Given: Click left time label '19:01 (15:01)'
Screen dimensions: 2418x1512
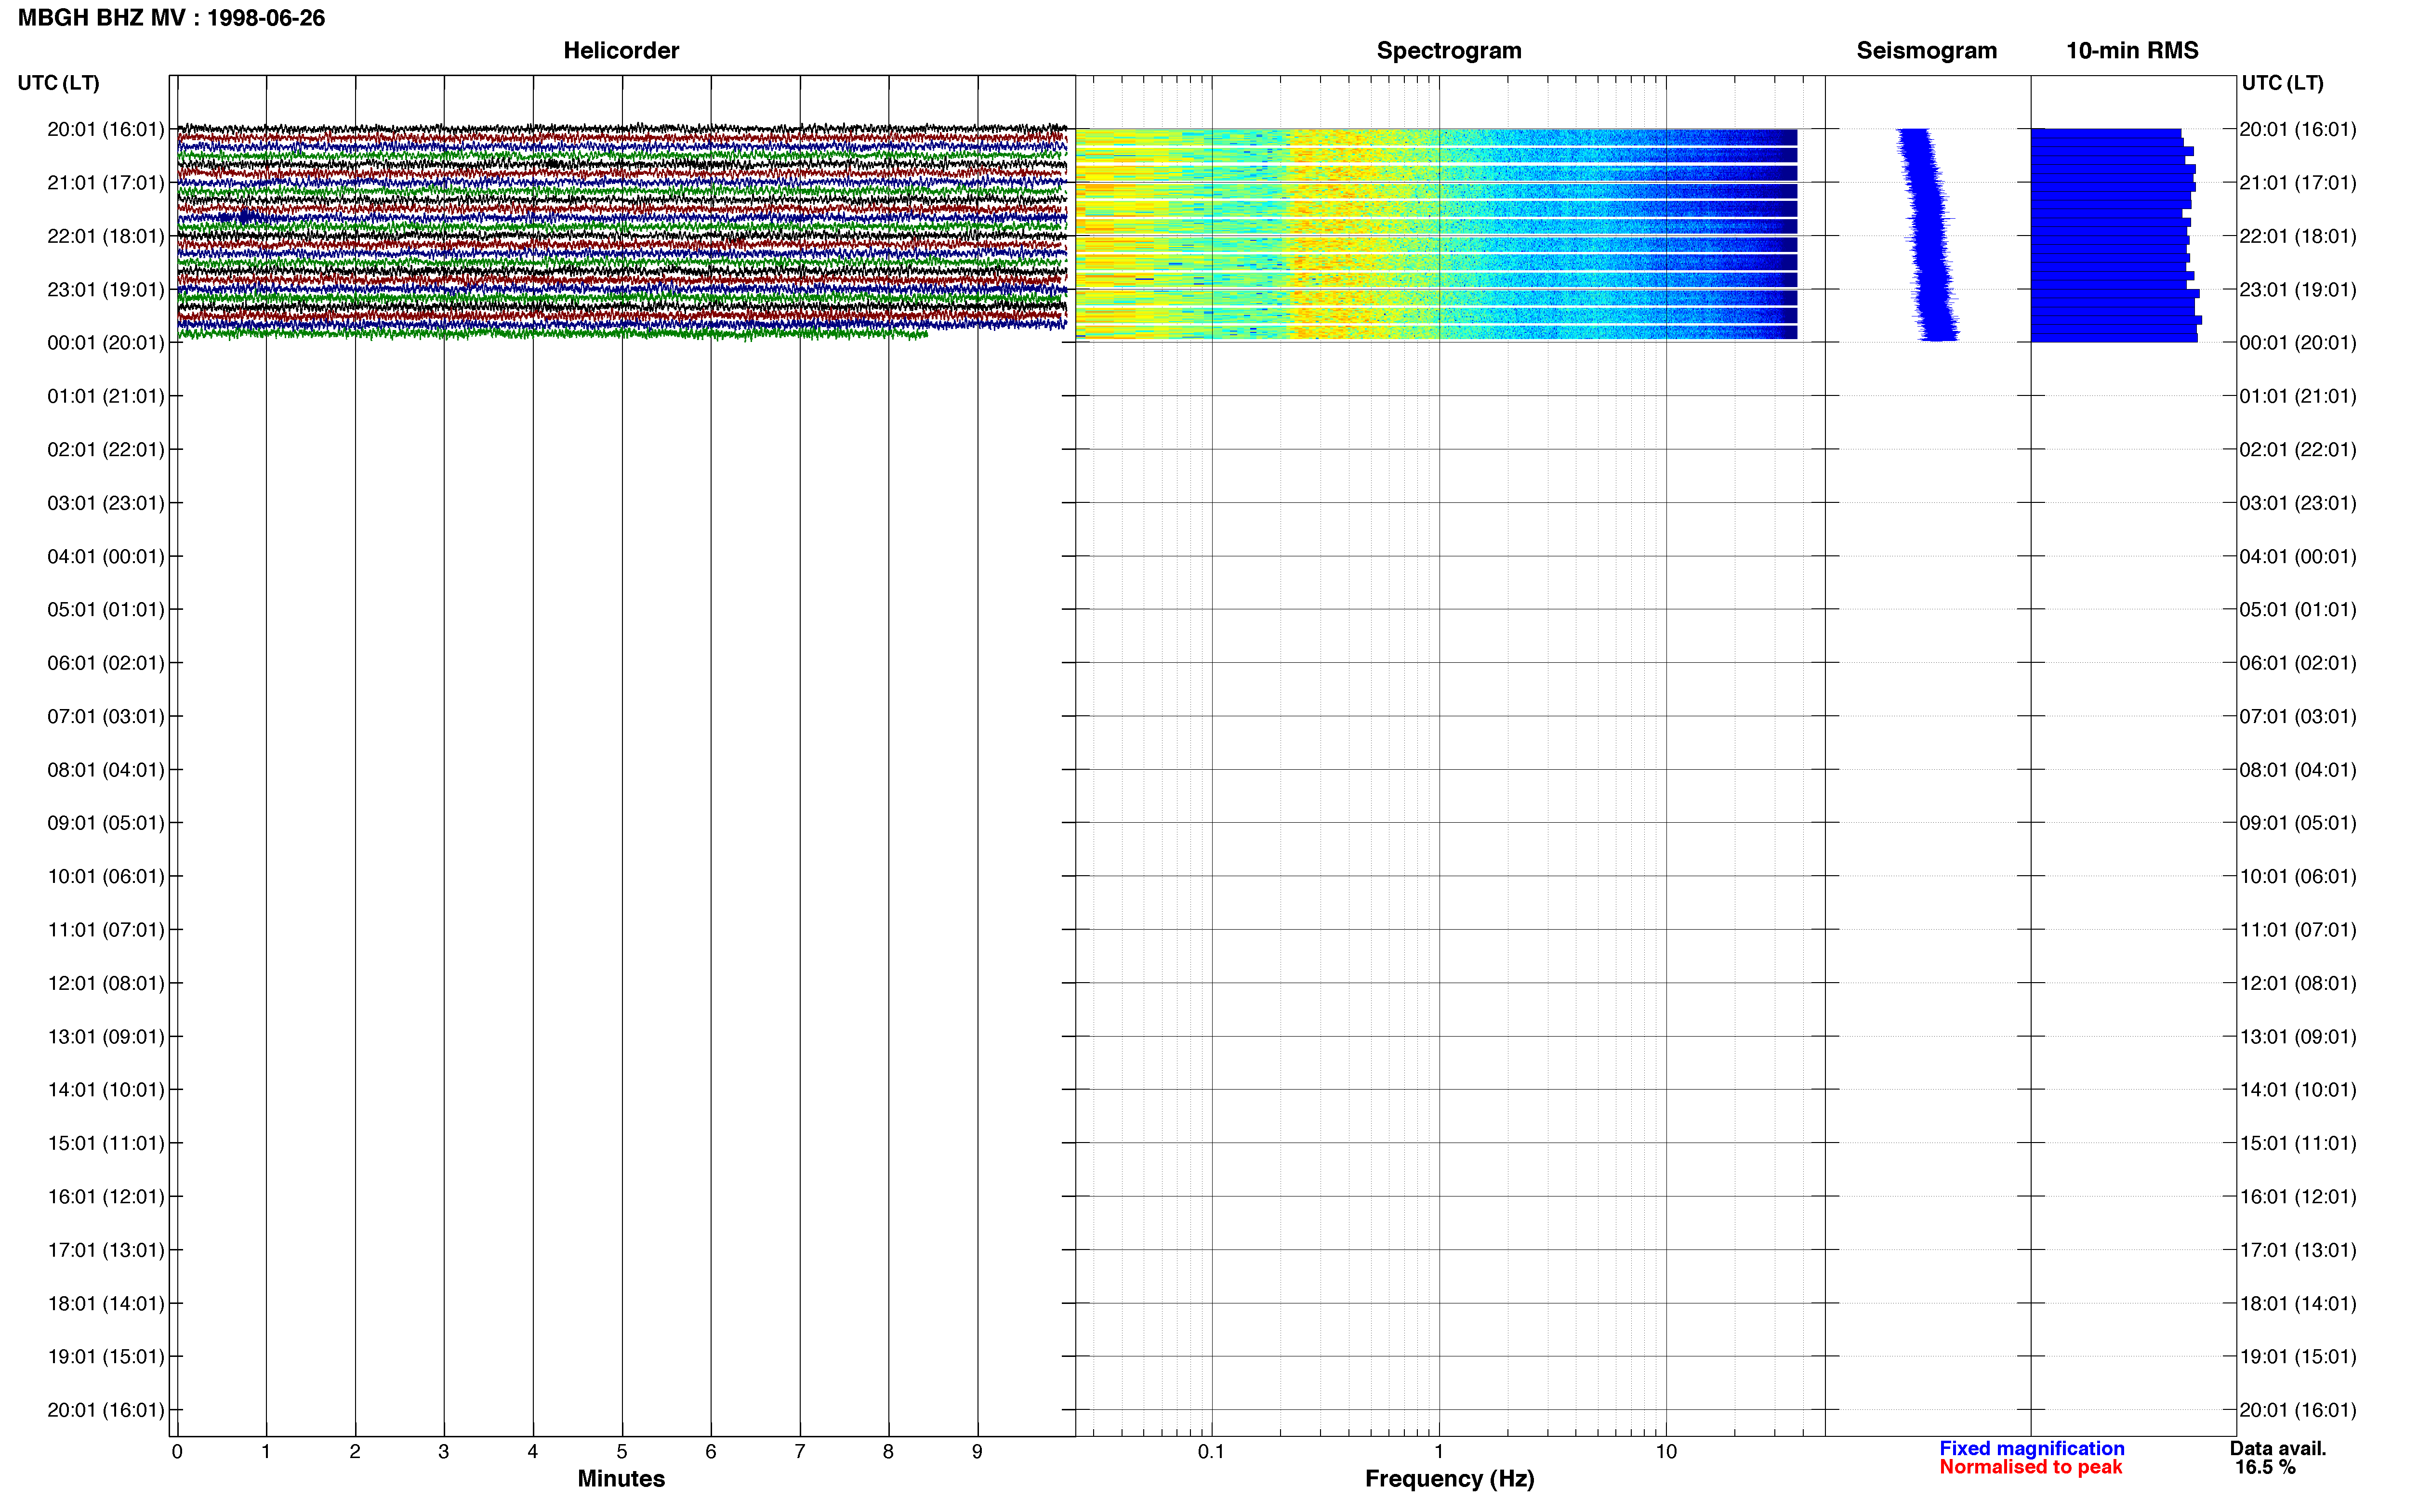Looking at the screenshot, I should point(106,1356).
